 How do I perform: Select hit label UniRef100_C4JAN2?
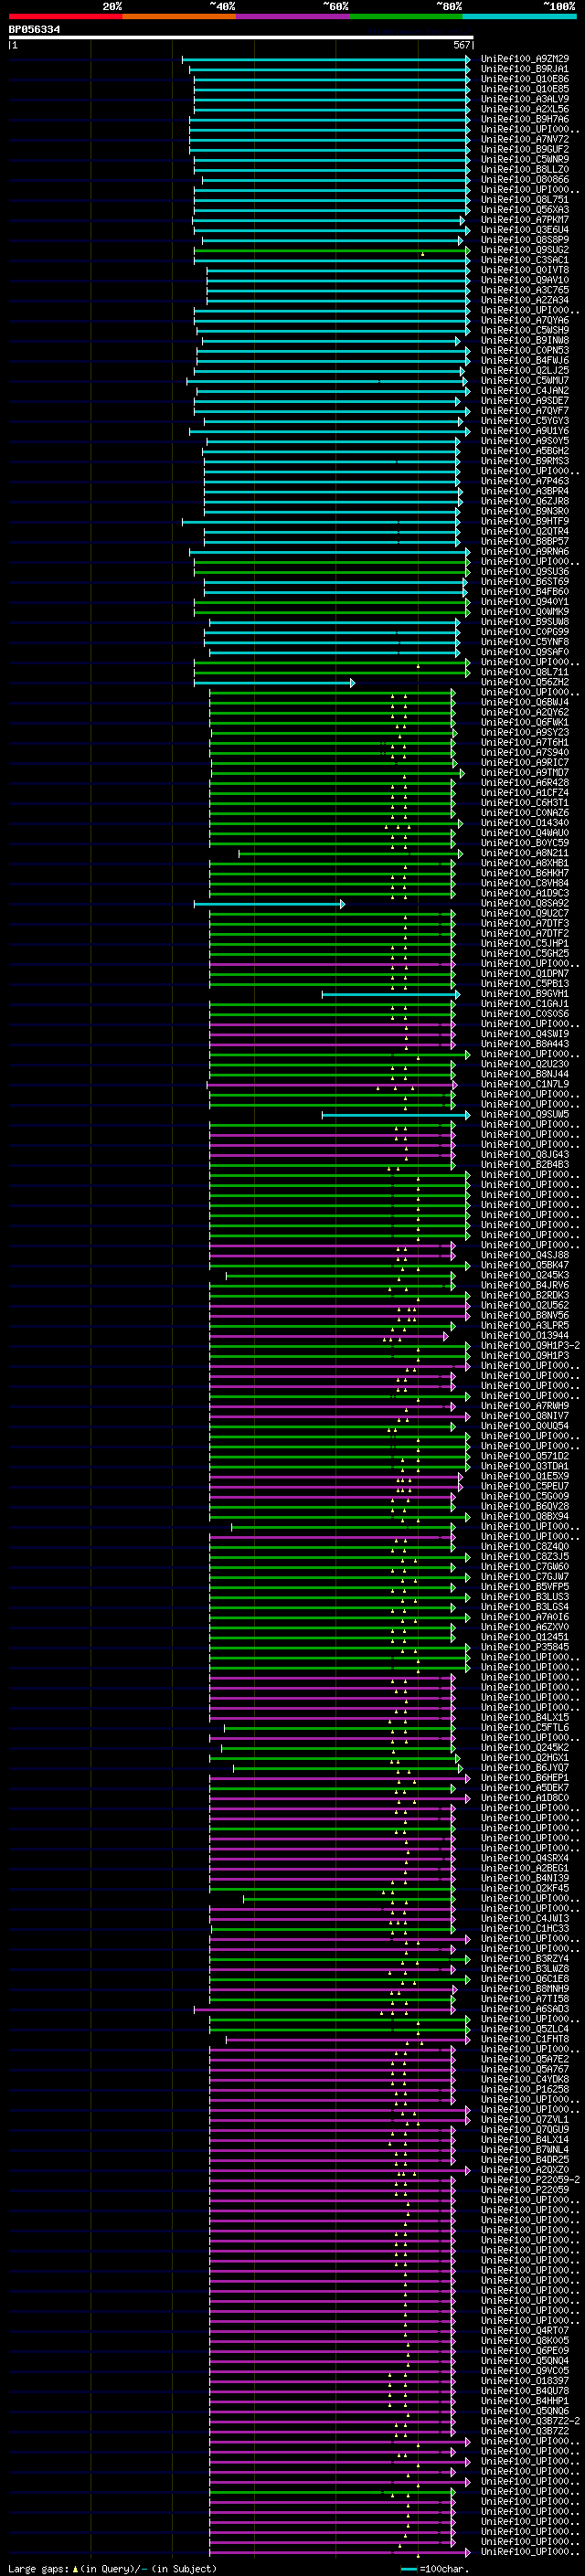(x=525, y=390)
